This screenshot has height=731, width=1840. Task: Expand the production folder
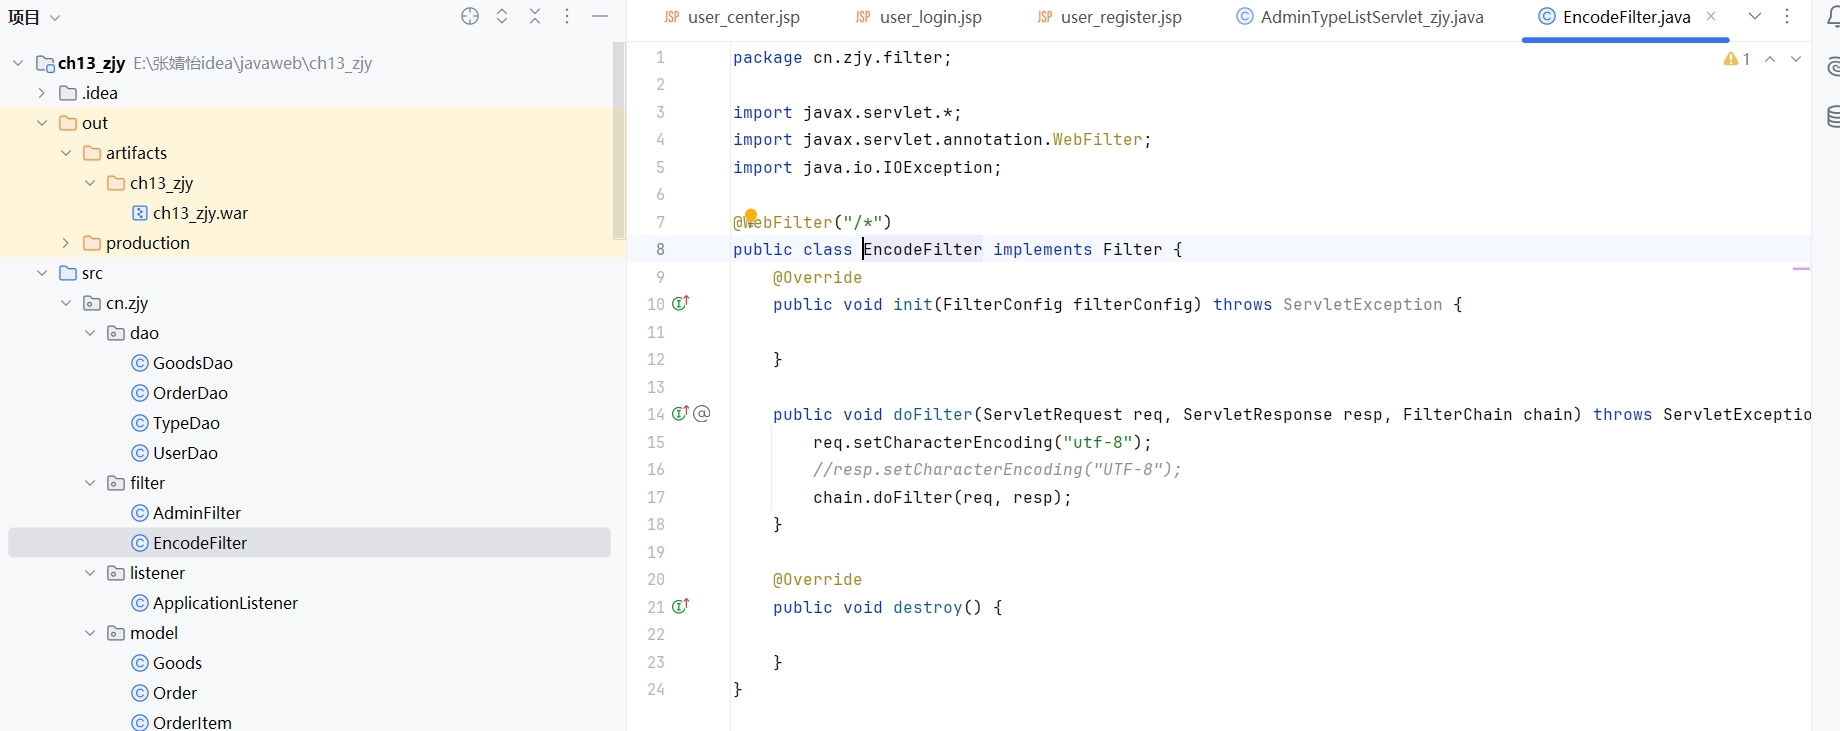point(66,243)
